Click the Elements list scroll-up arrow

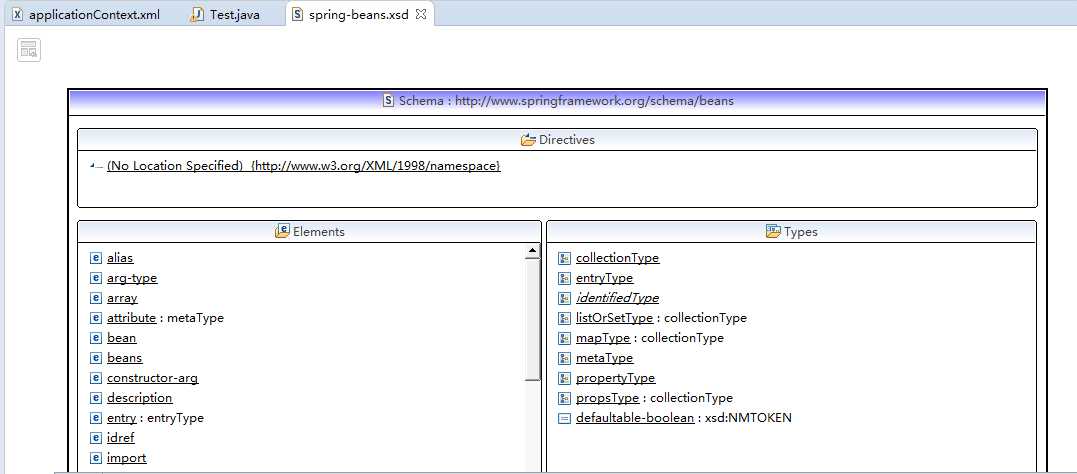pyautogui.click(x=532, y=252)
